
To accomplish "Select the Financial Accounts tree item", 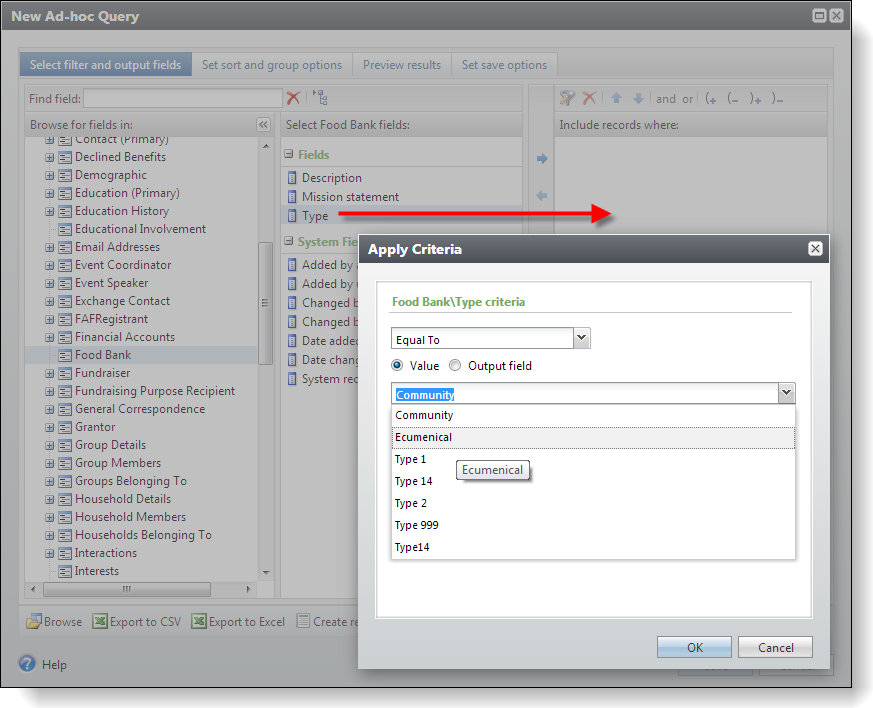I will pyautogui.click(x=125, y=337).
